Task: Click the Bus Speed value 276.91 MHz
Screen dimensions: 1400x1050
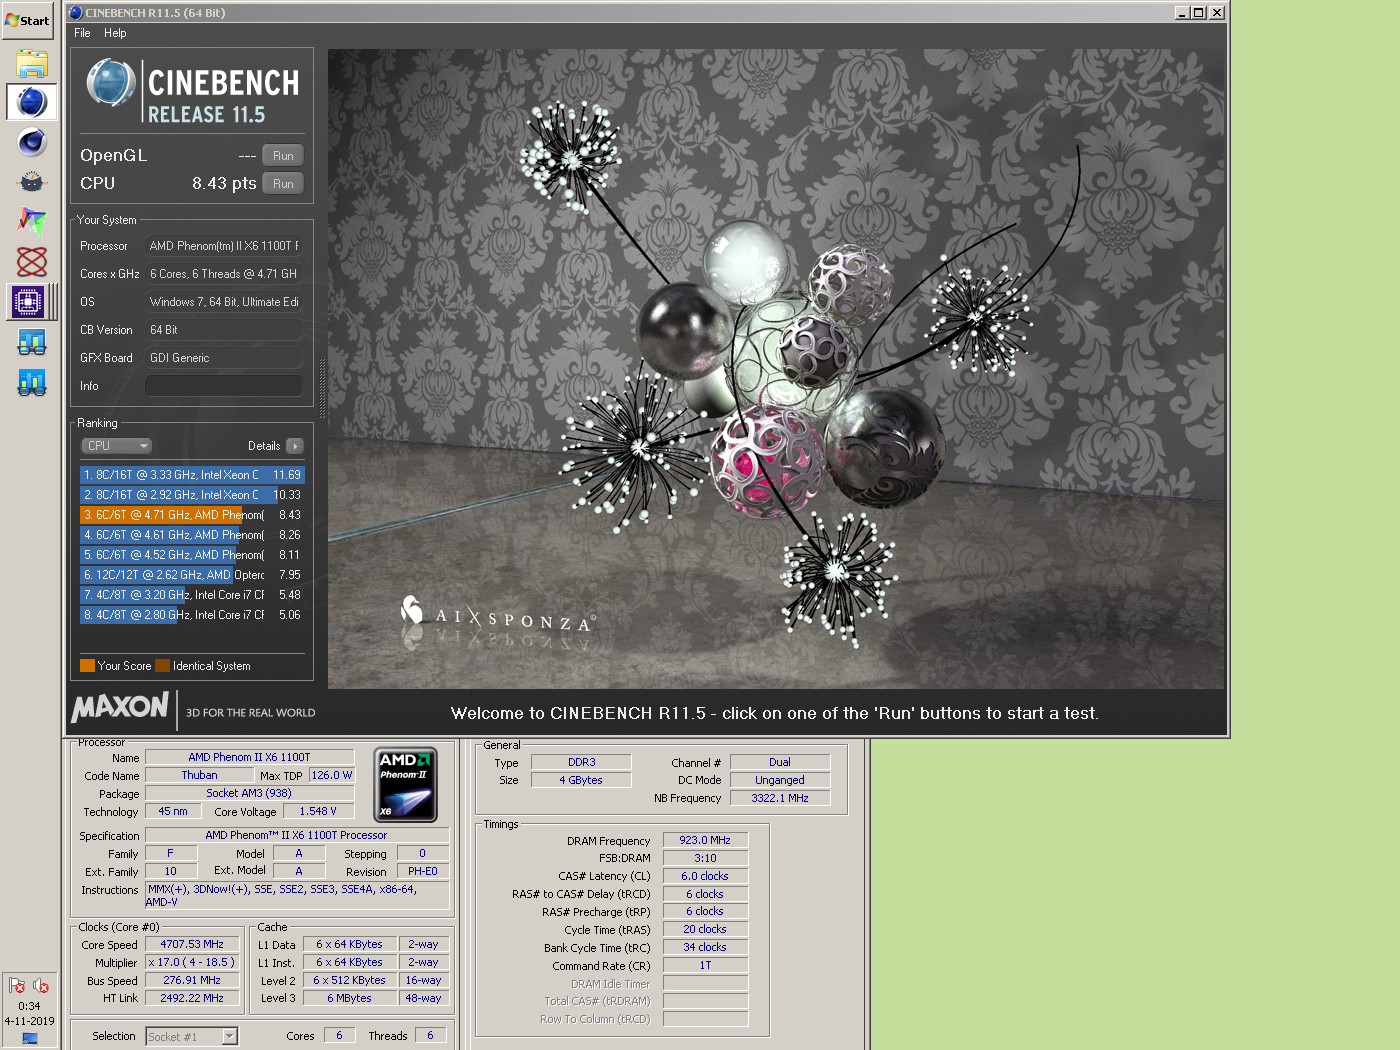Action: tap(192, 980)
